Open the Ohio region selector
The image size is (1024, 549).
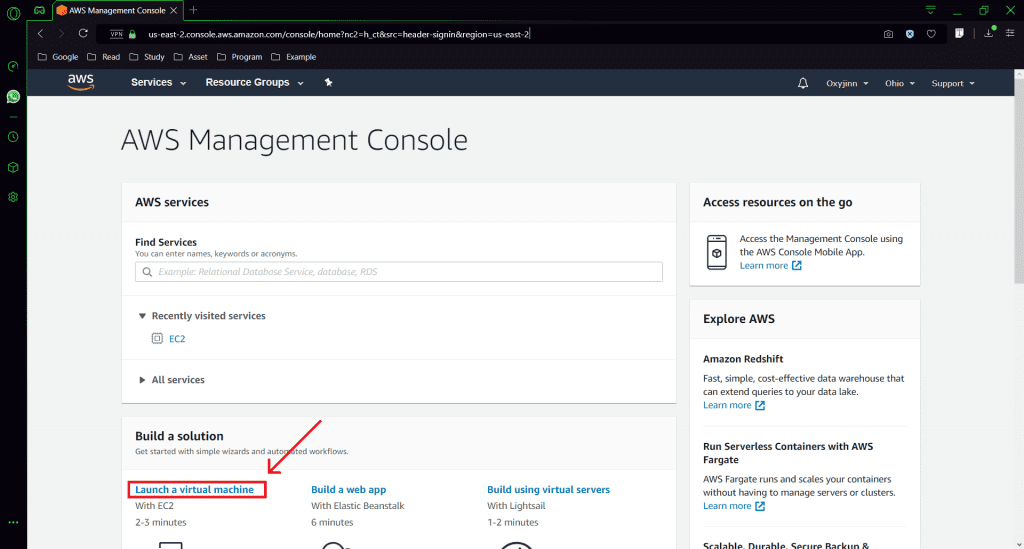point(899,83)
